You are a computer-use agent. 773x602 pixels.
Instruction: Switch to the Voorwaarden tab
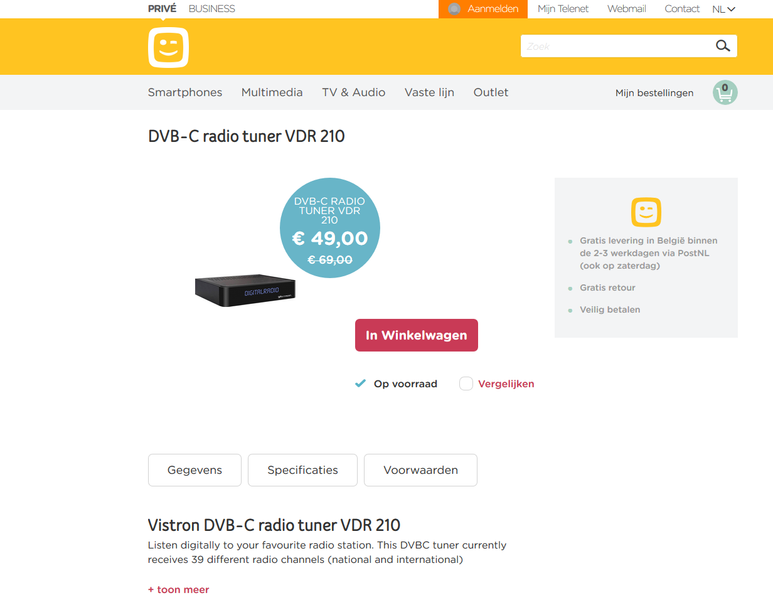tap(421, 470)
